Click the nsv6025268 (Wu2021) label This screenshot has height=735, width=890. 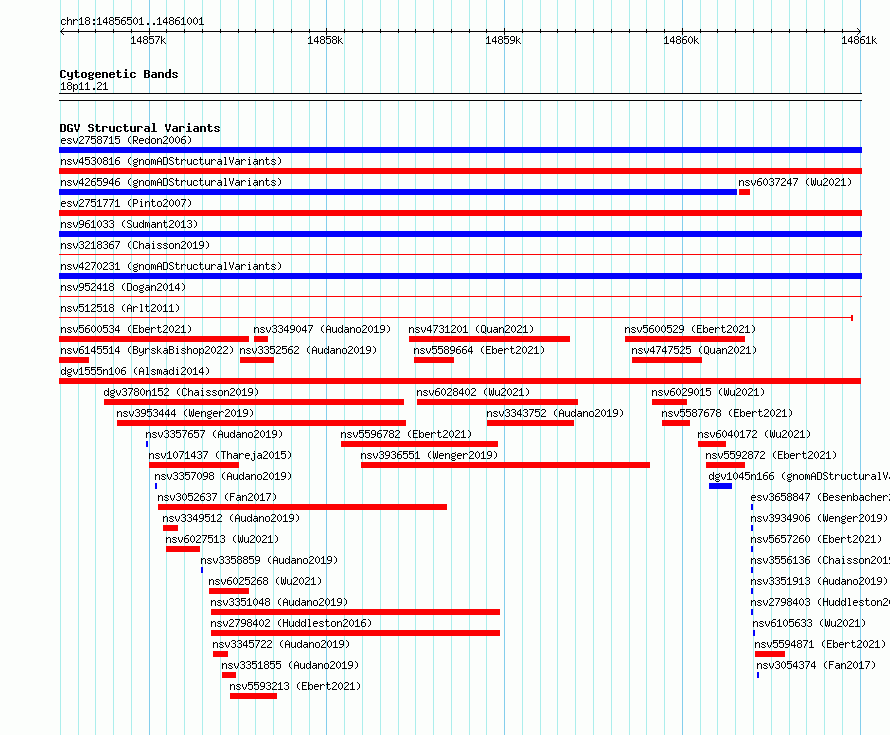click(x=265, y=581)
